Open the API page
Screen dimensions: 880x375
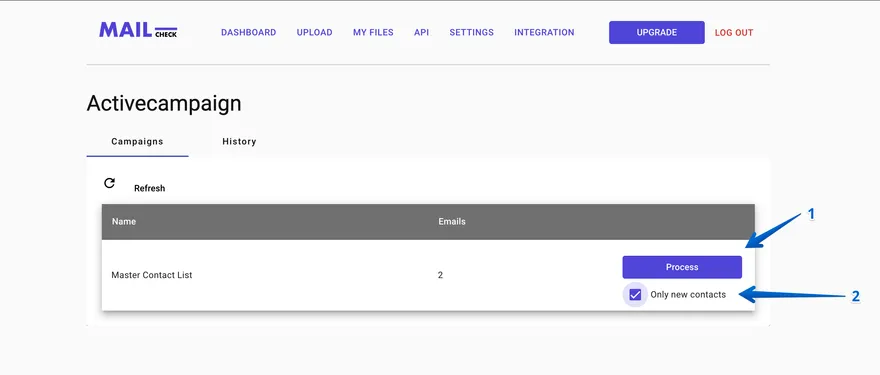coord(421,33)
